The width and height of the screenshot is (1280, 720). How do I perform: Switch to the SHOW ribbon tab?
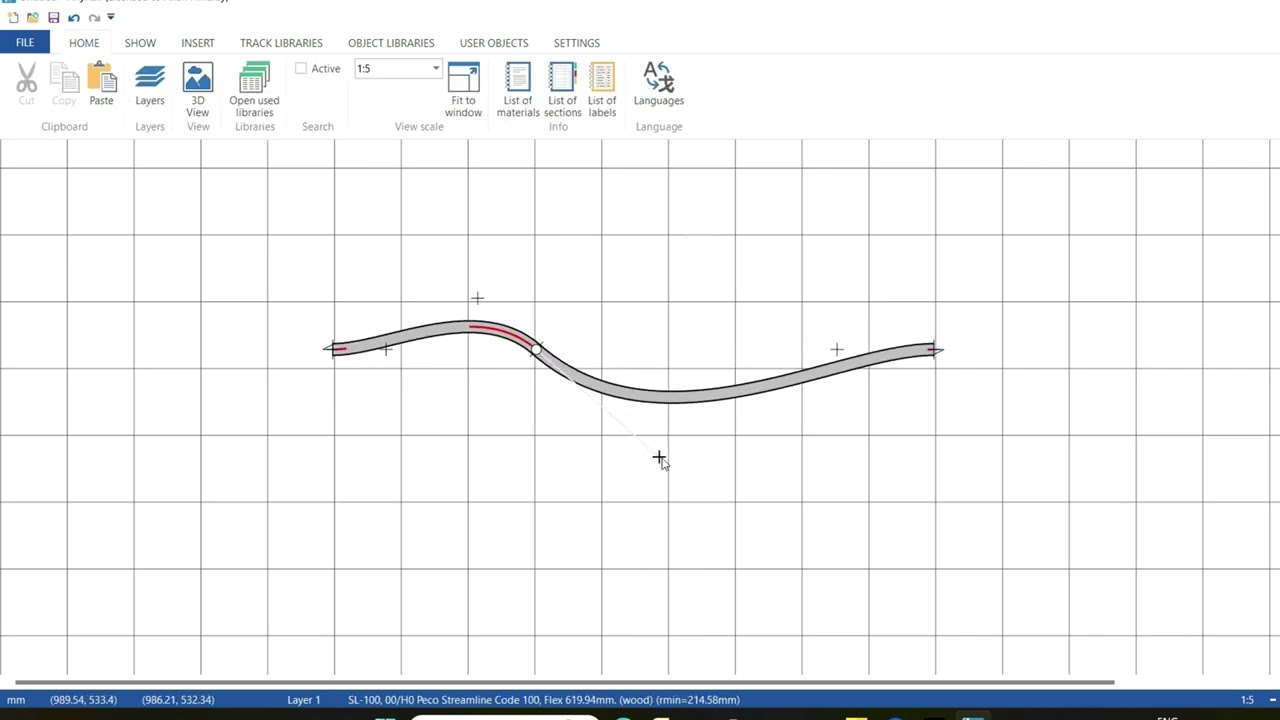click(x=140, y=43)
